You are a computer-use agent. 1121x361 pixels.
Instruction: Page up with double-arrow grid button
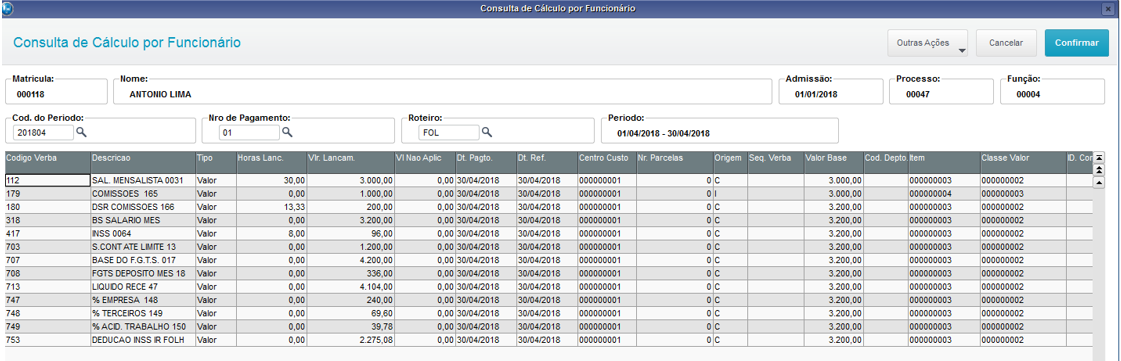pyautogui.click(x=1100, y=169)
